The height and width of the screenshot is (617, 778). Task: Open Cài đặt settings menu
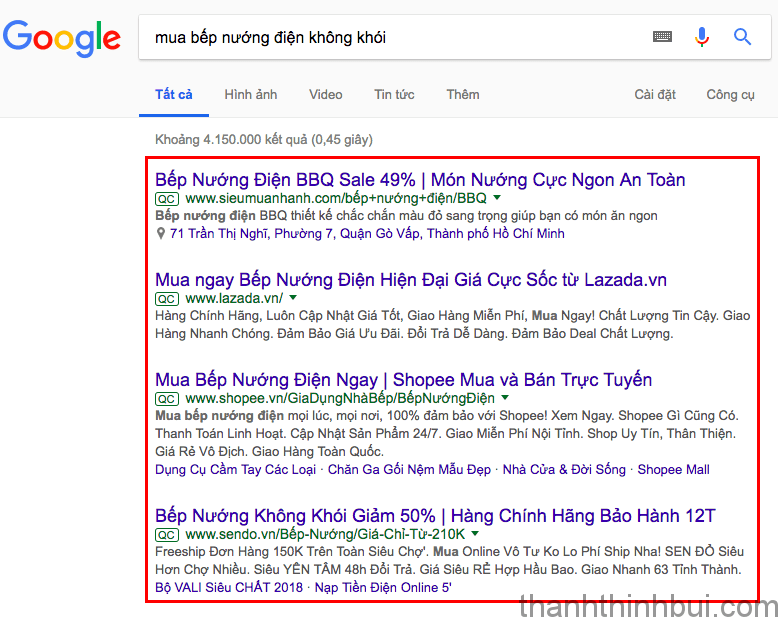[655, 95]
